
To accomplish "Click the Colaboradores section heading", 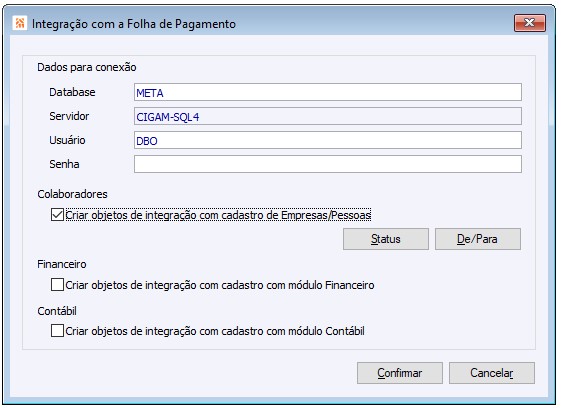I will (x=72, y=194).
